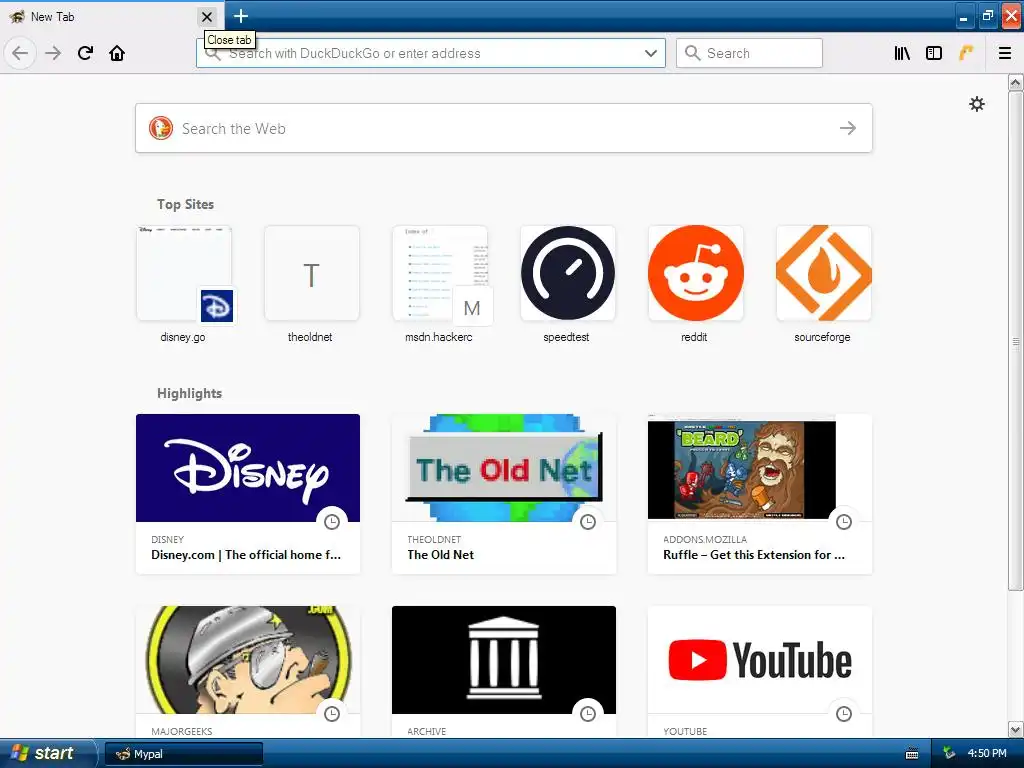The height and width of the screenshot is (768, 1024).
Task: Click magnifier icon in Search toolbar box
Action: (692, 53)
